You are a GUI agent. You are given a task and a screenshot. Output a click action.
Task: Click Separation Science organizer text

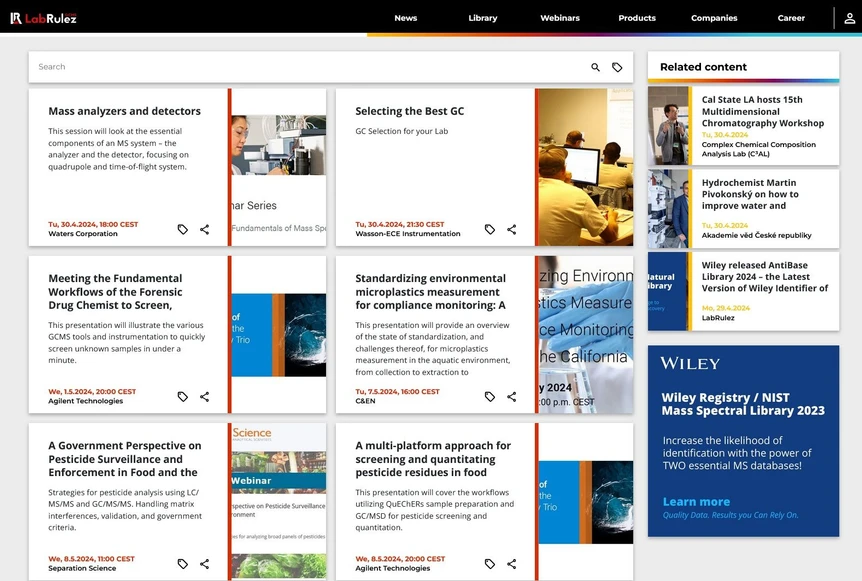(x=82, y=568)
